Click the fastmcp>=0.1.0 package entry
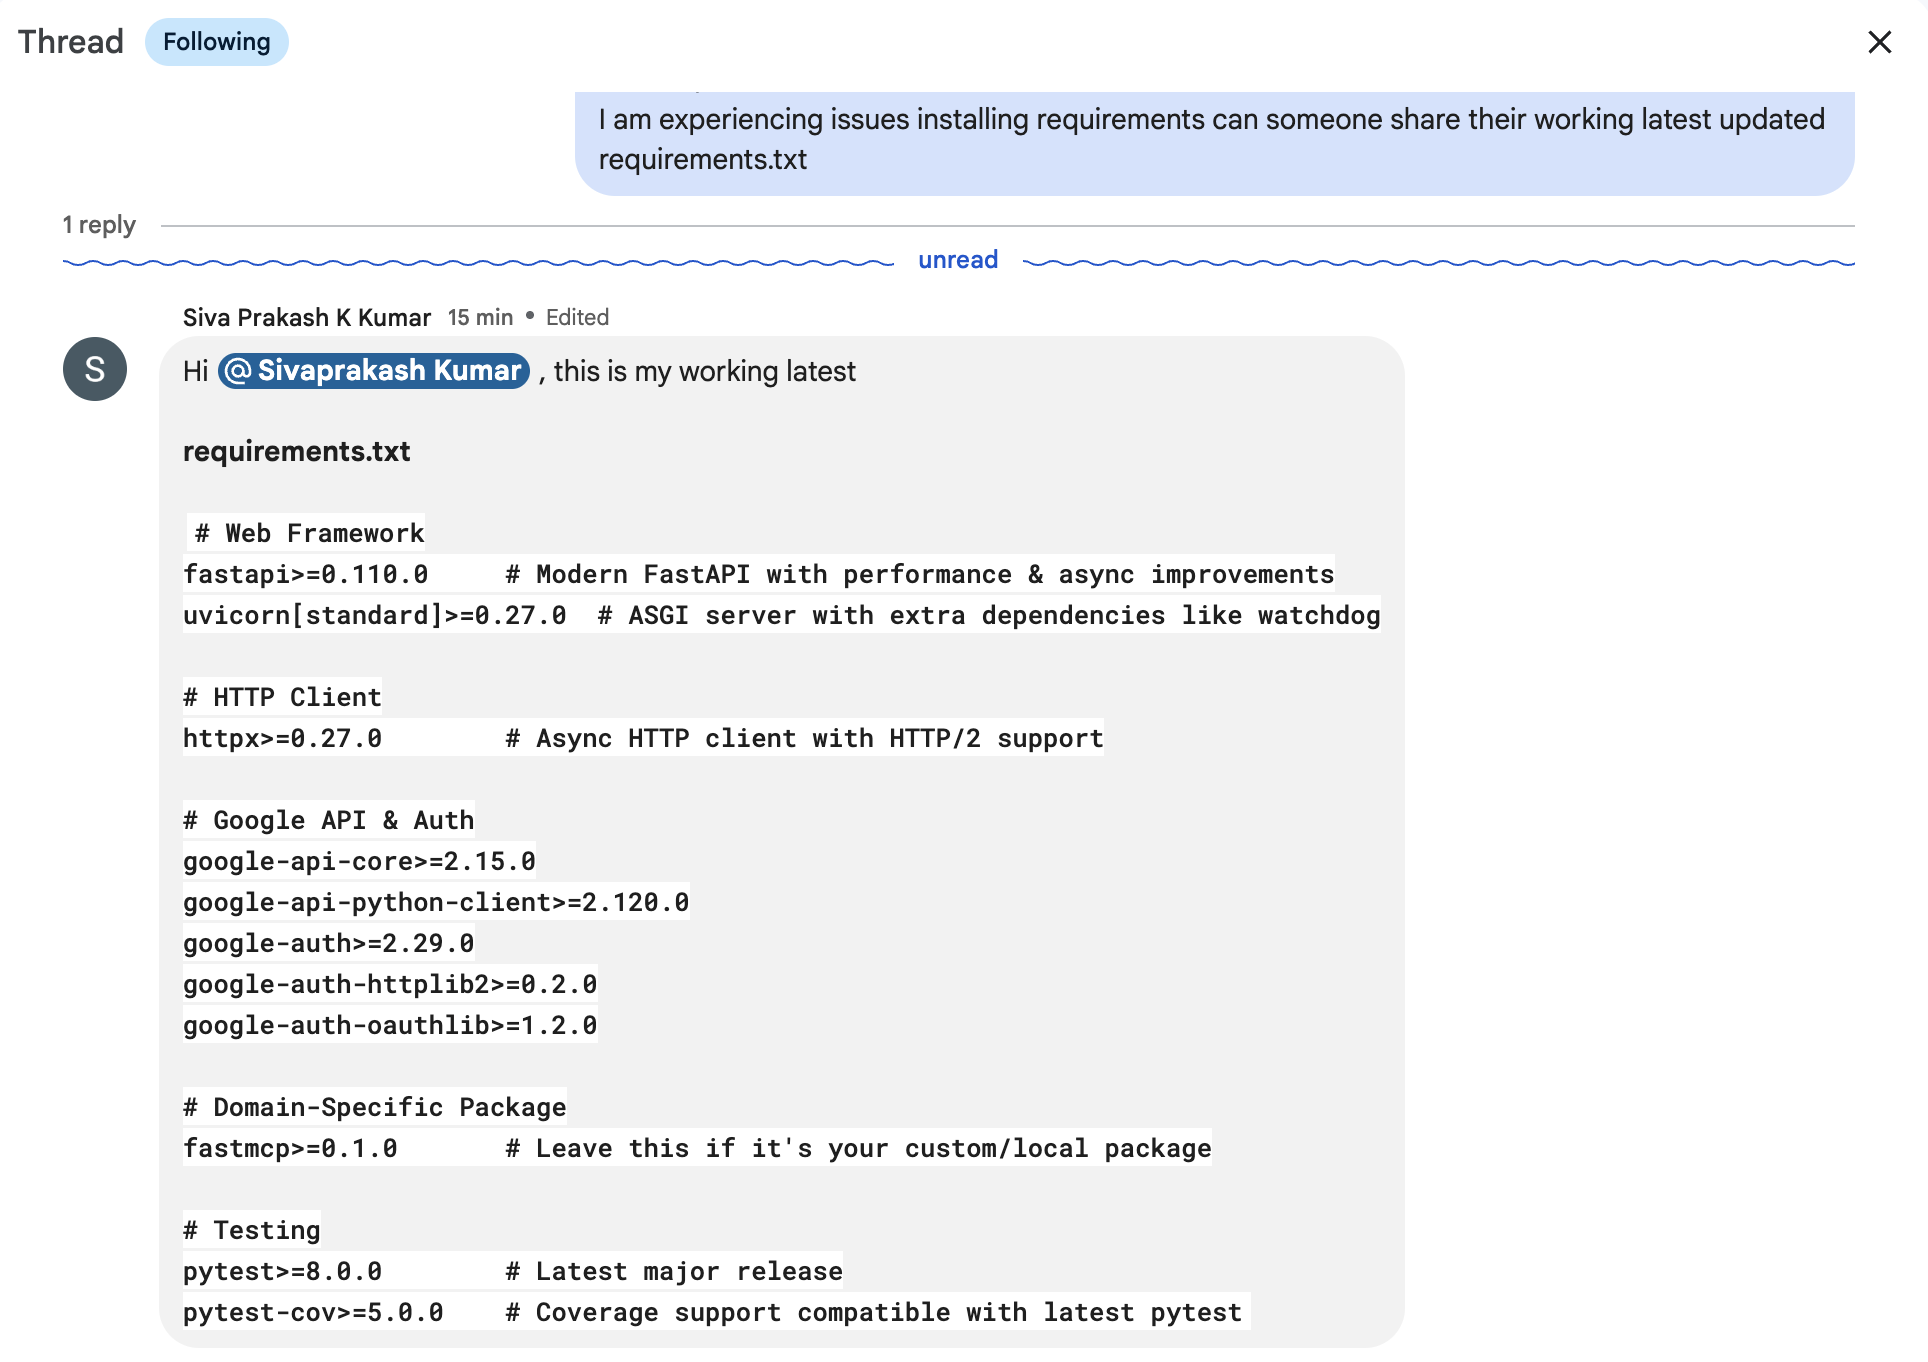The image size is (1928, 1362). pyautogui.click(x=288, y=1148)
